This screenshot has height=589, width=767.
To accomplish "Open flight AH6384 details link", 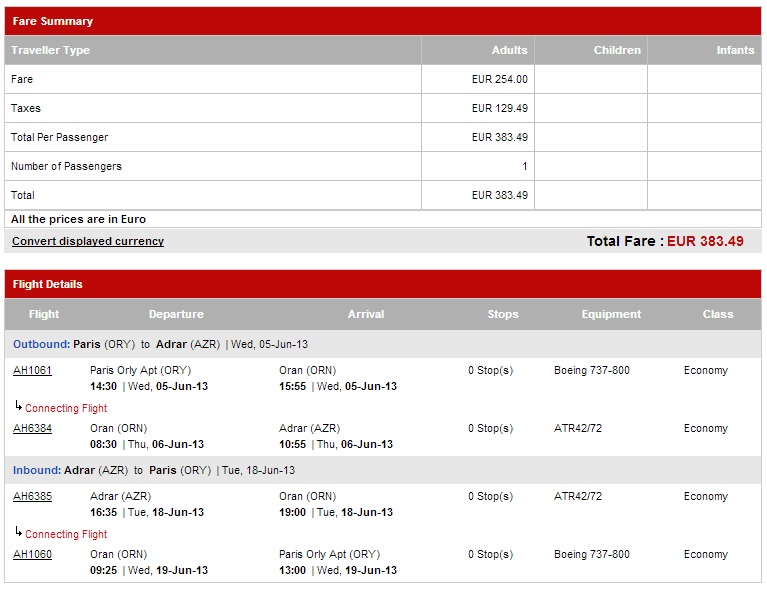I will (32, 428).
